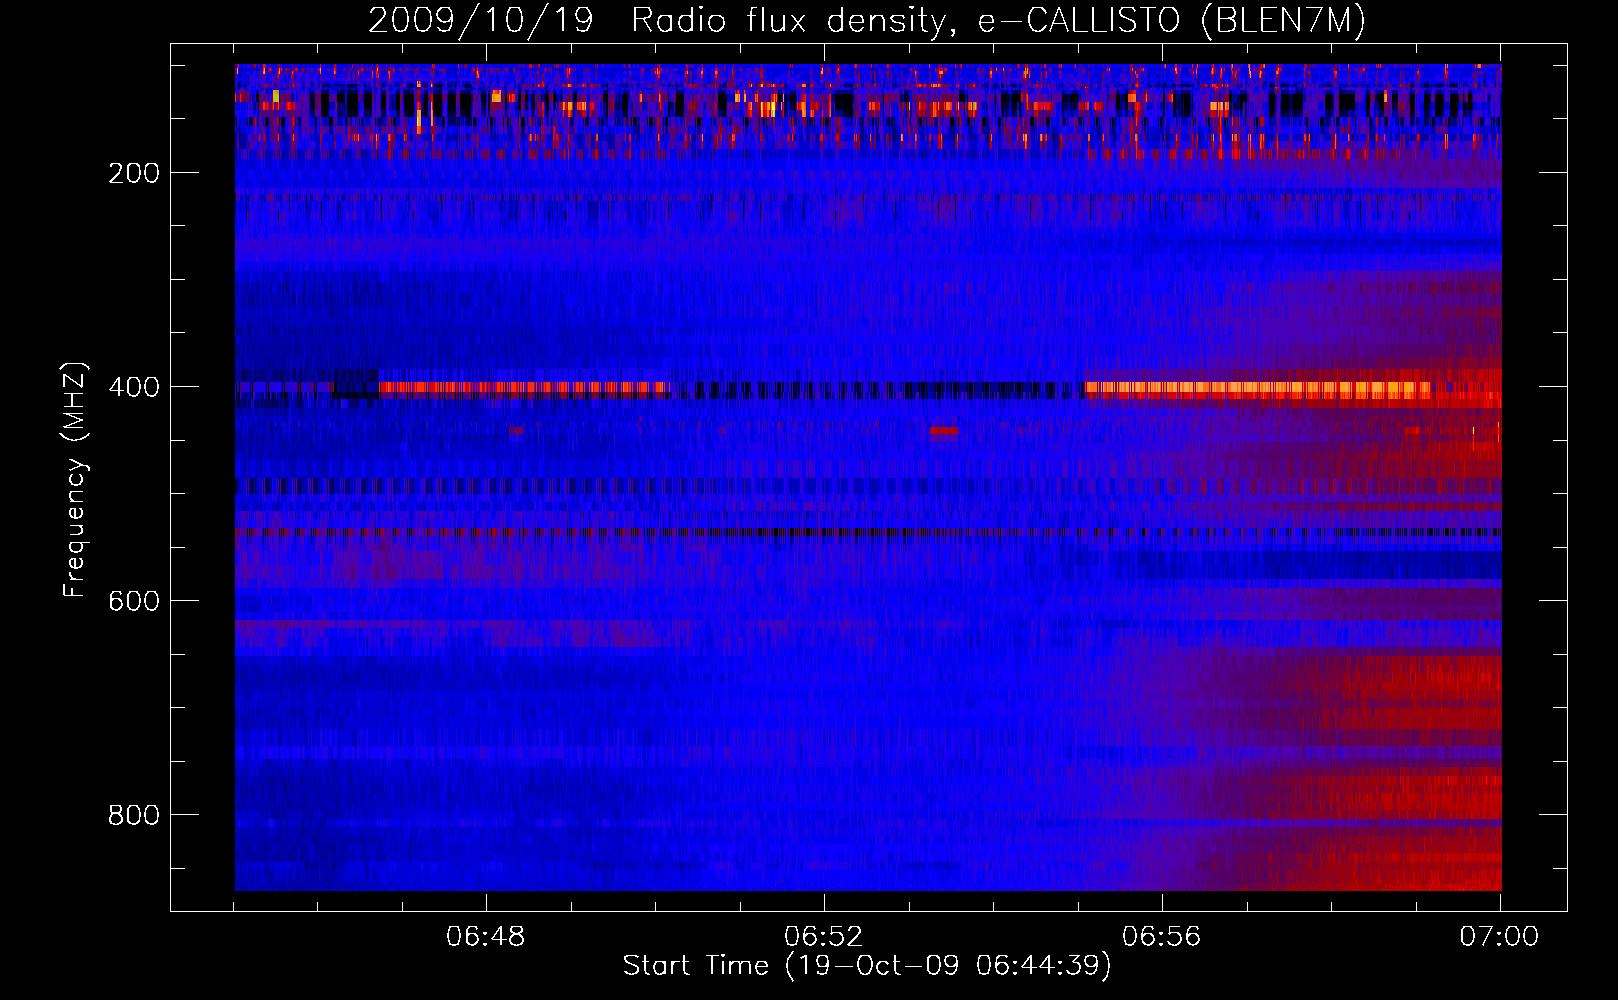The image size is (1618, 1000).
Task: Click the 06:48 time tick label
Action: [x=486, y=937]
